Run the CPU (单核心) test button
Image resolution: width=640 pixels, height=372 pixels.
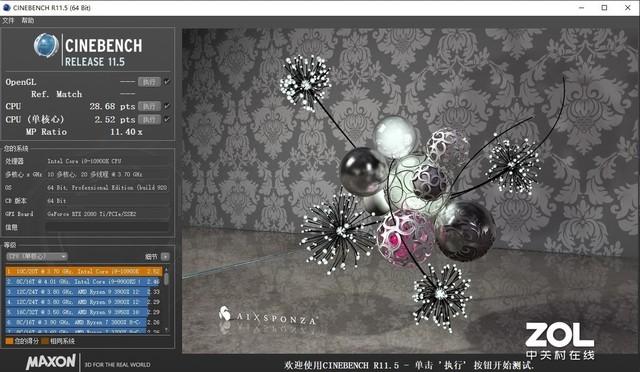(x=149, y=120)
